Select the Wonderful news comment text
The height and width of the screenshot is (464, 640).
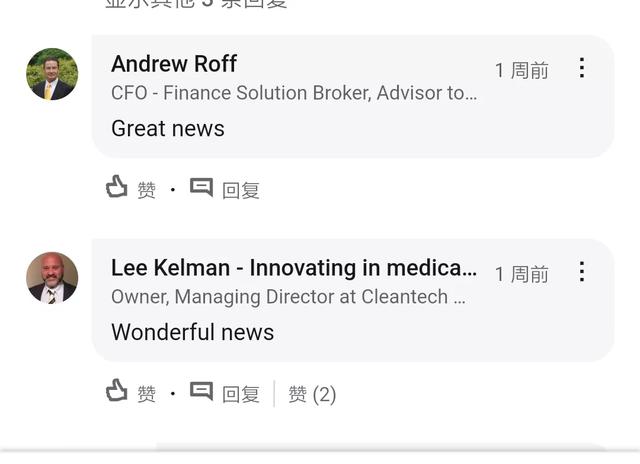click(x=193, y=332)
